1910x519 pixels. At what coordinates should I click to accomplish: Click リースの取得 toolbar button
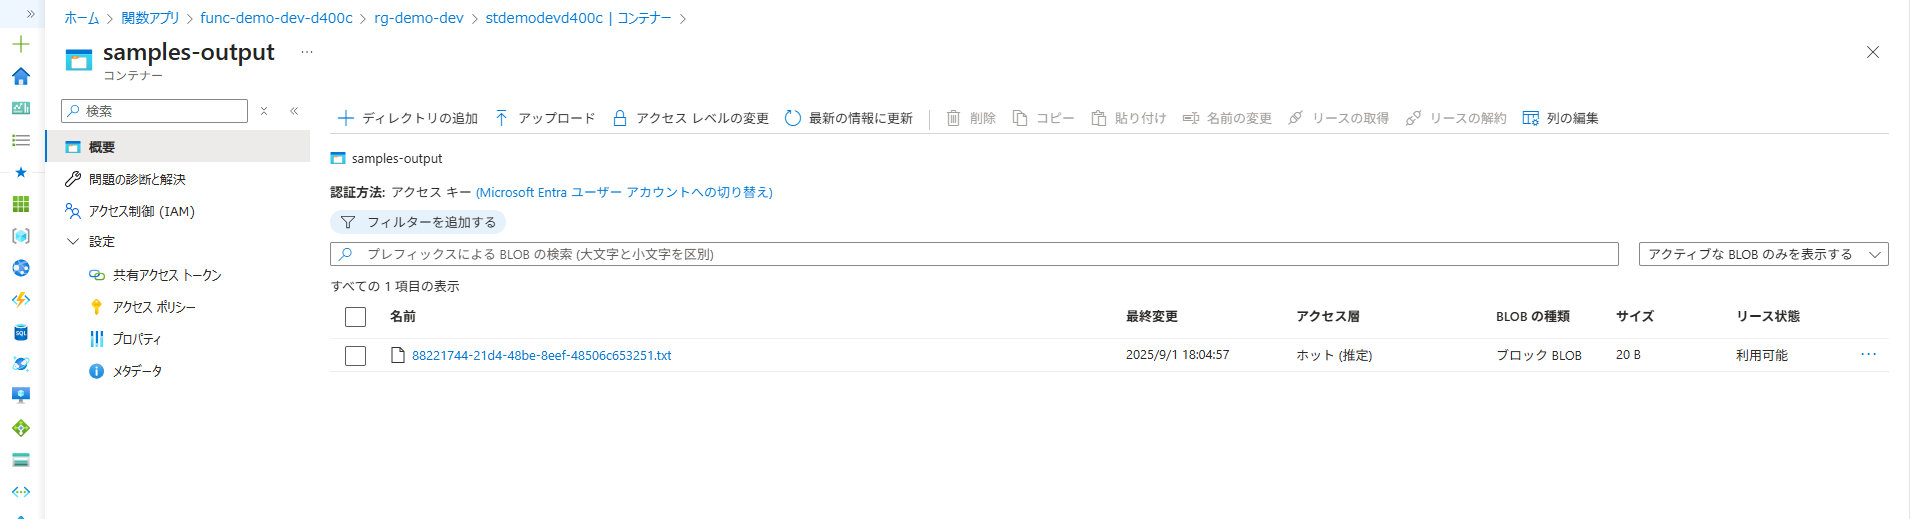click(1338, 118)
